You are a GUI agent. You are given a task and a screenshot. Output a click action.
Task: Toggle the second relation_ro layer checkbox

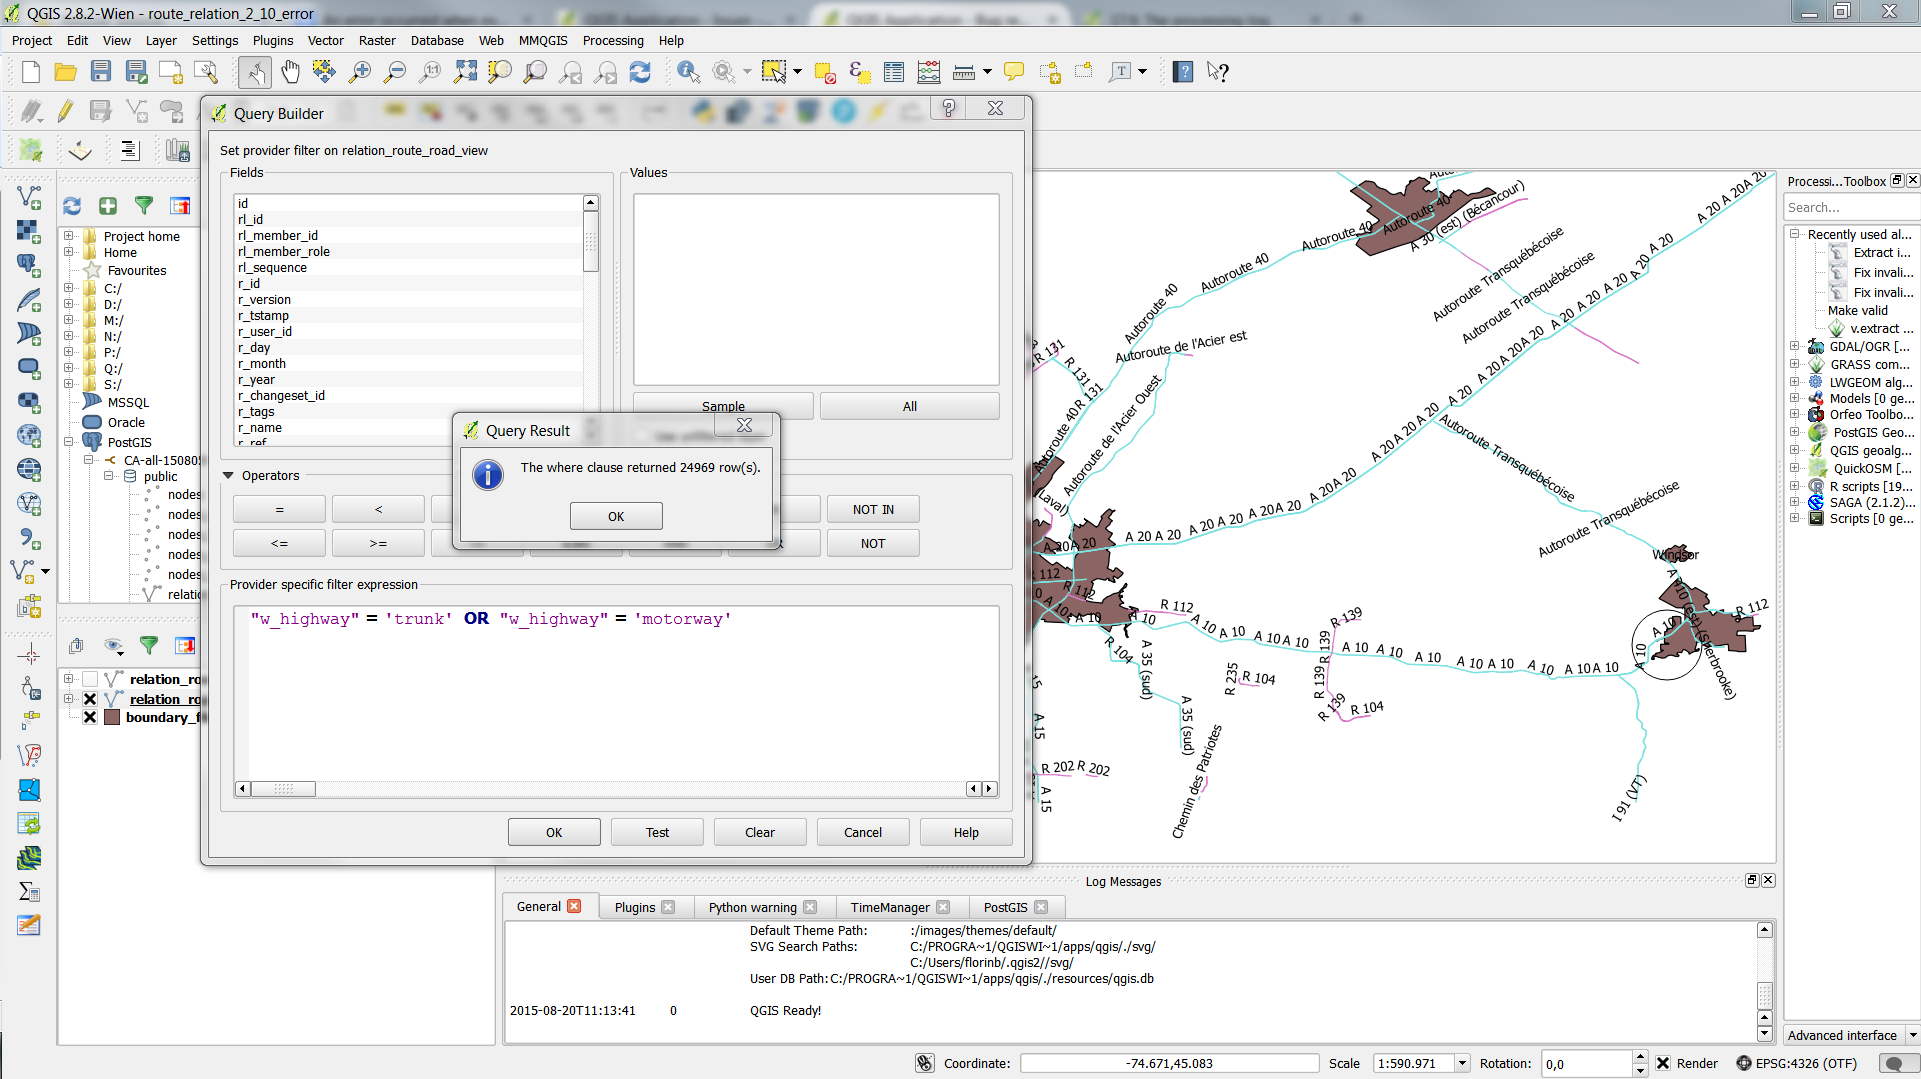tap(90, 699)
